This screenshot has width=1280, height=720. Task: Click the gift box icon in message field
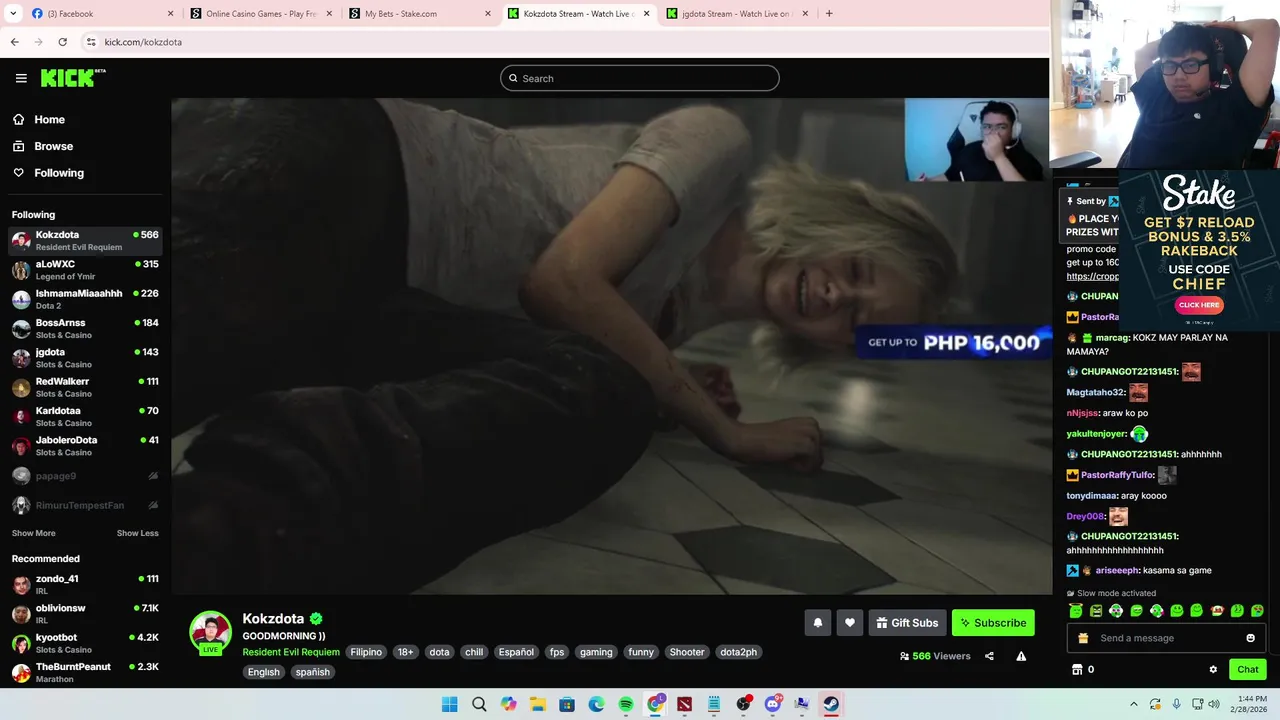1083,638
